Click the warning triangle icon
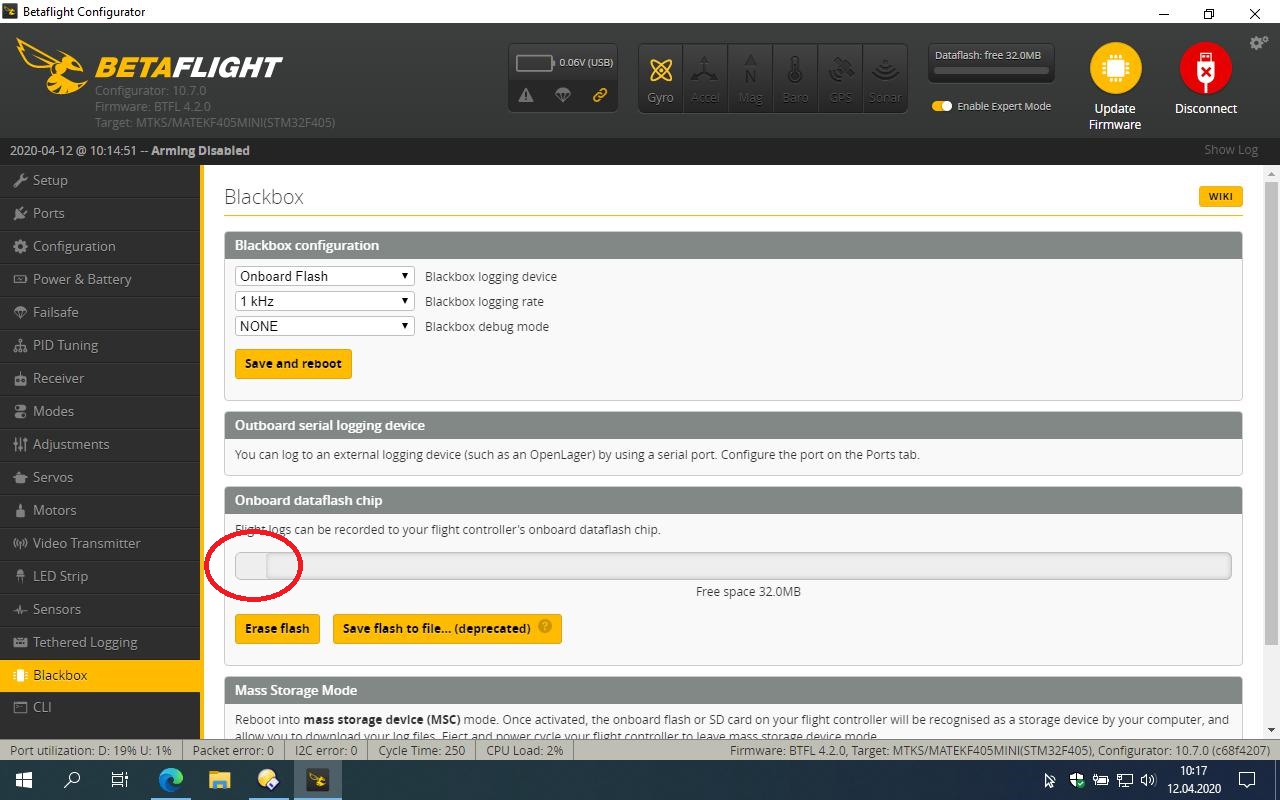This screenshot has height=800, width=1280. [527, 95]
